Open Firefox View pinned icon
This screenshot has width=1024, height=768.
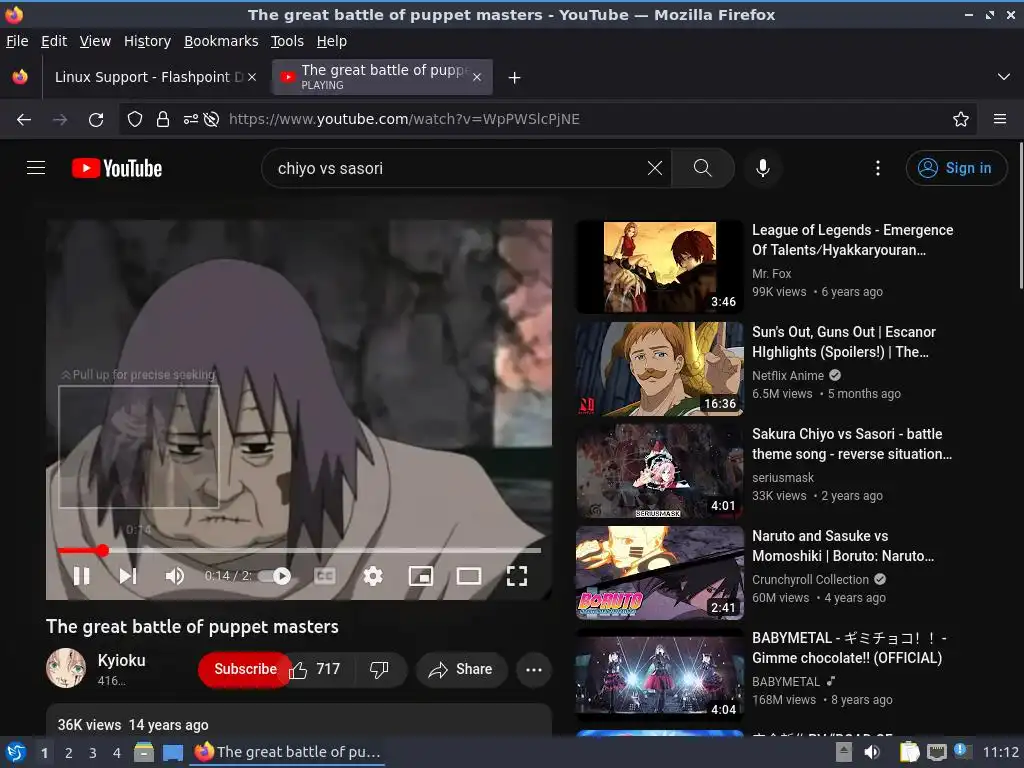(20, 77)
